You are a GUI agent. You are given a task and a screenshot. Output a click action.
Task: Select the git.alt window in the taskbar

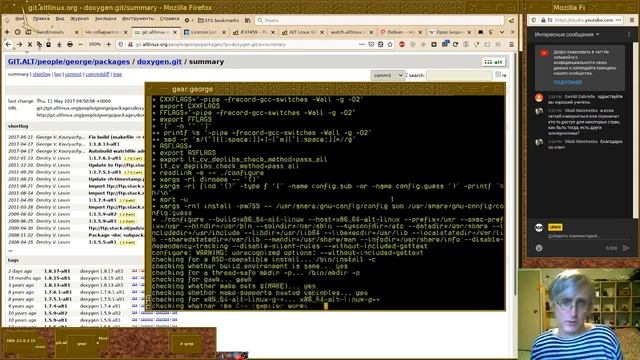61,343
